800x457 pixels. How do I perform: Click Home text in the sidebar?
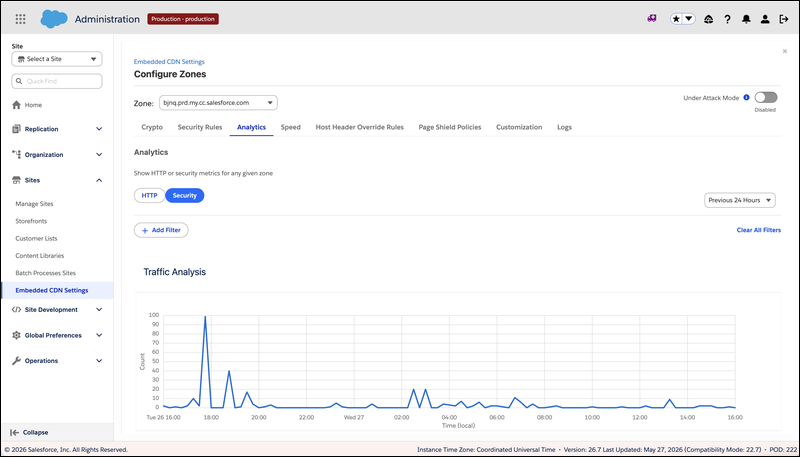click(33, 105)
